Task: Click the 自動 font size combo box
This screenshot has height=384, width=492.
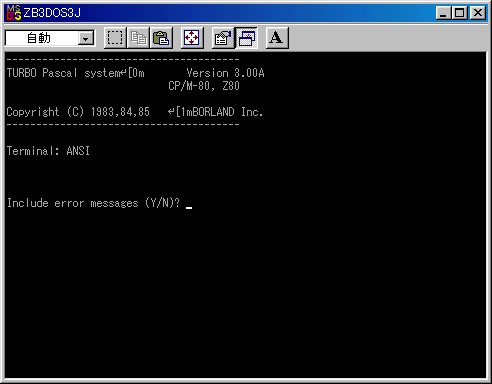Action: (50, 38)
